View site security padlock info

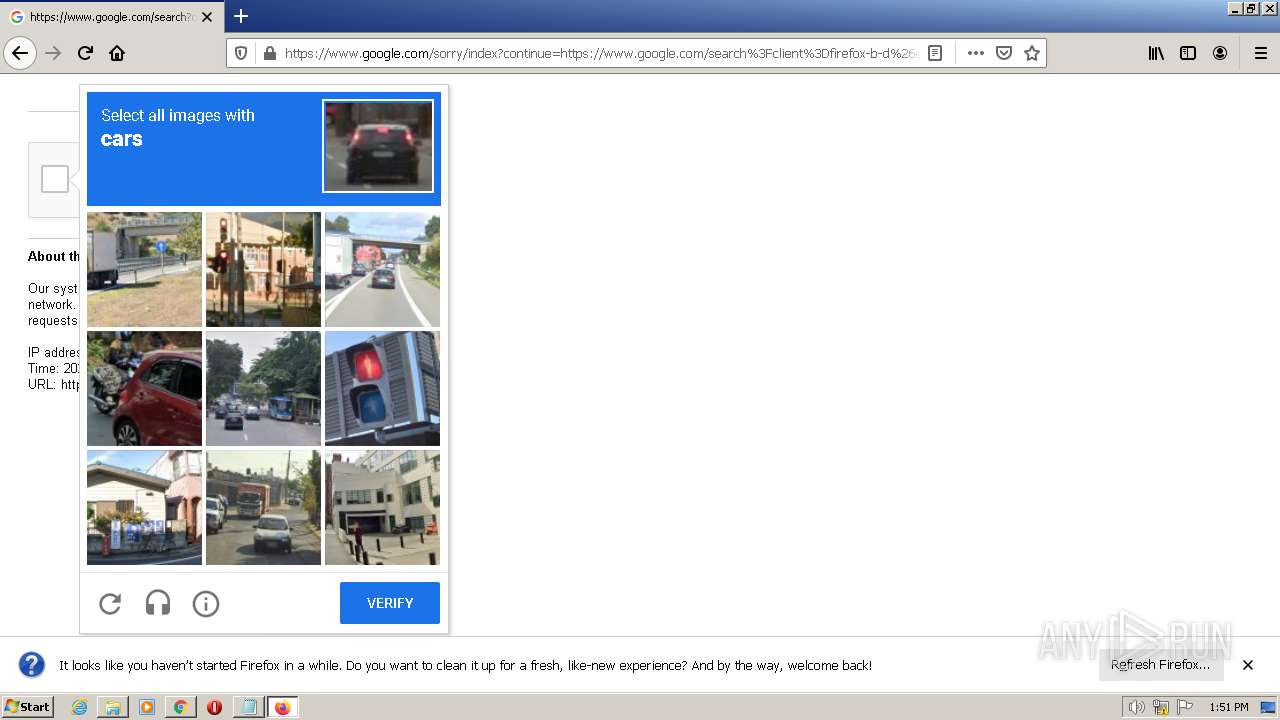click(x=269, y=53)
